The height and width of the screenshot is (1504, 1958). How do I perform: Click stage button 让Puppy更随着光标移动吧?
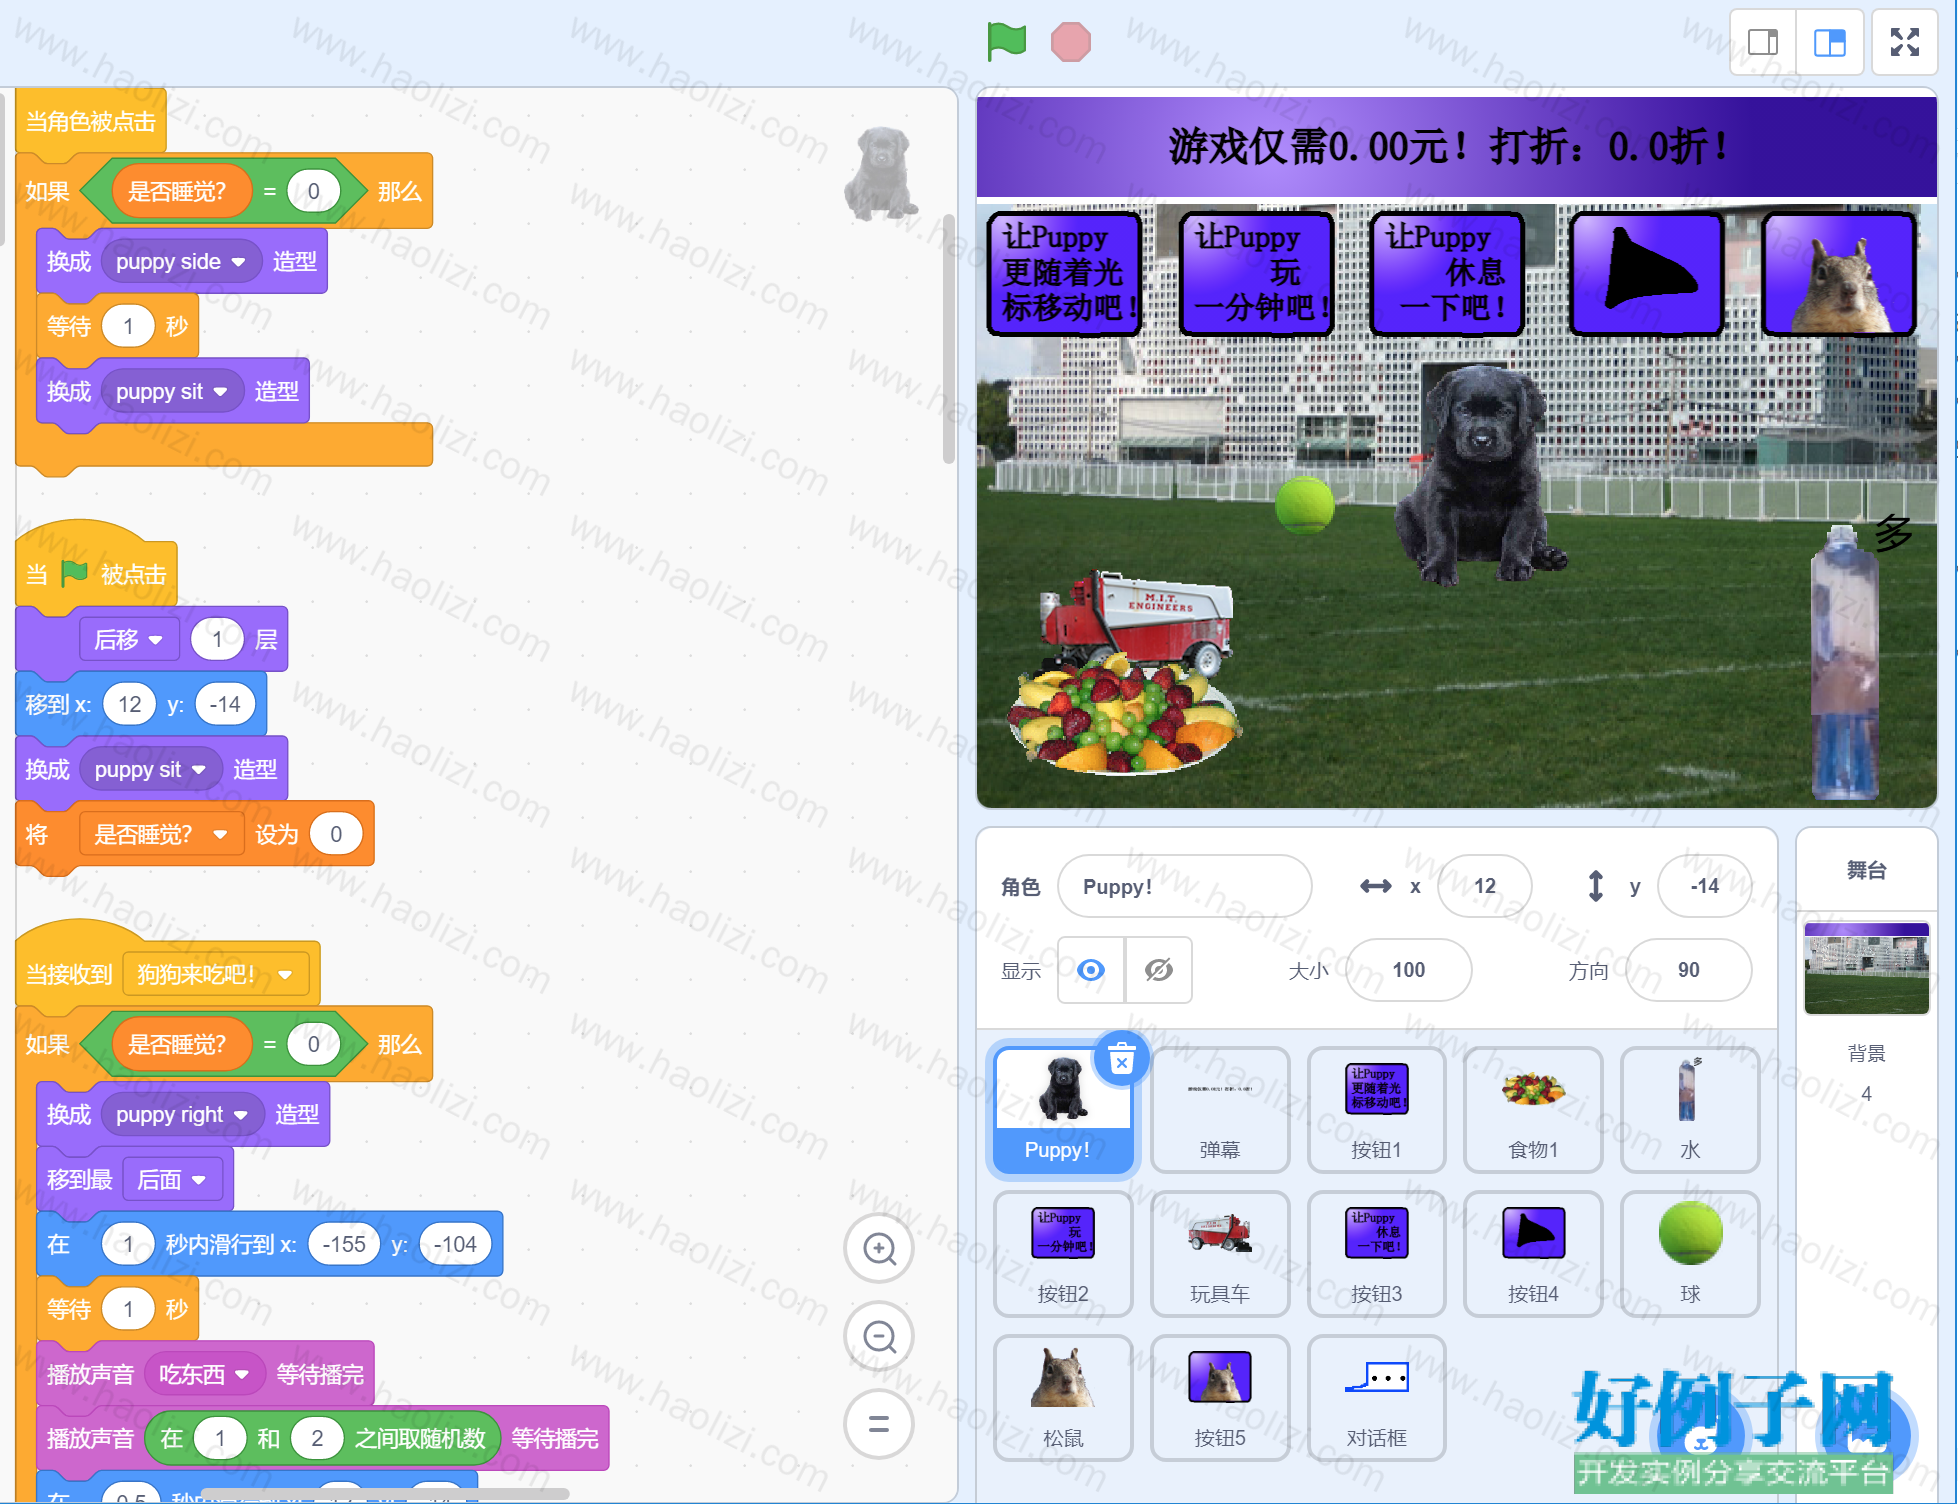(1065, 273)
